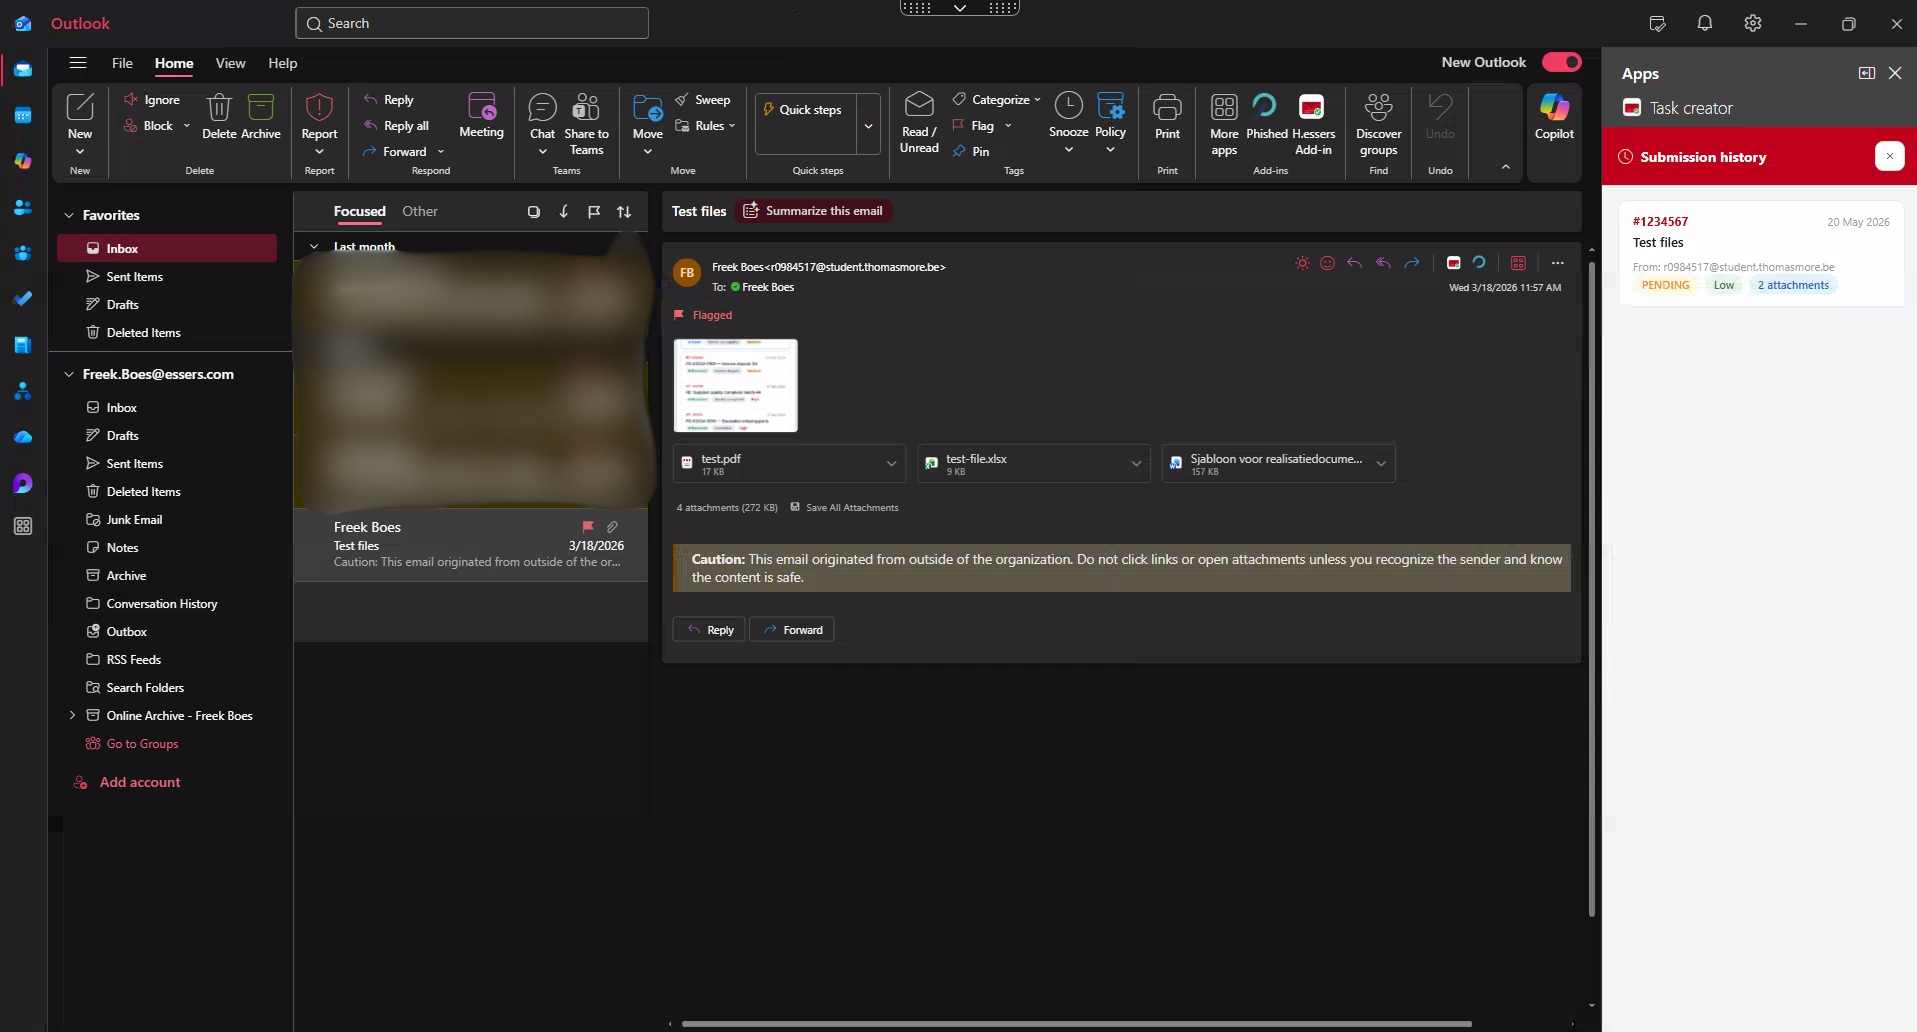Open the Report phishing shield button
The image size is (1917, 1032).
tap(319, 123)
